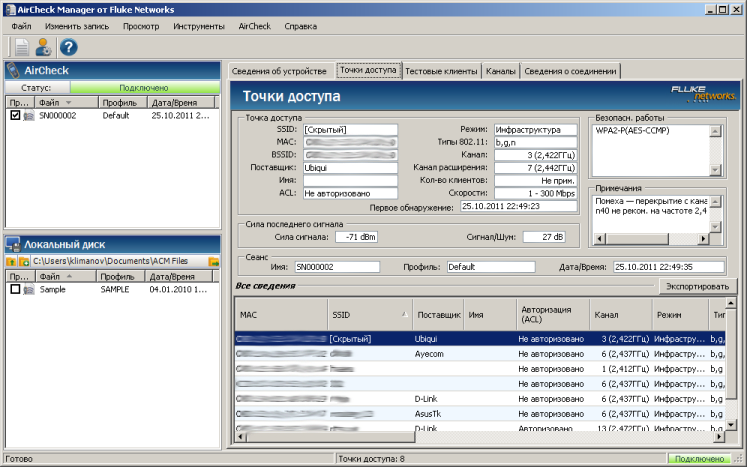Switch to Тестовые клиенты tab
Image resolution: width=747 pixels, height=467 pixels.
(441, 71)
